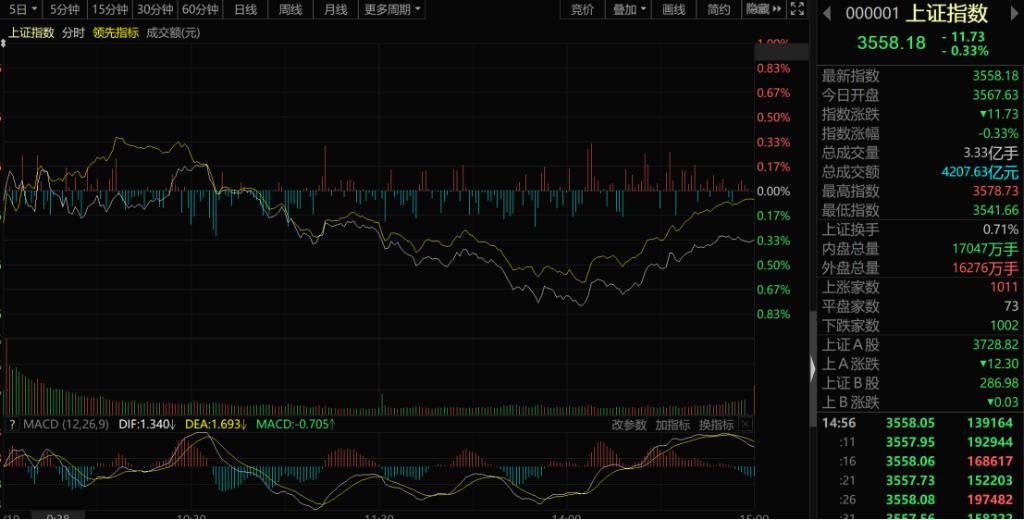Click the MACD help question mark icon
Screen dimensions: 1024x520
click(x=11, y=425)
